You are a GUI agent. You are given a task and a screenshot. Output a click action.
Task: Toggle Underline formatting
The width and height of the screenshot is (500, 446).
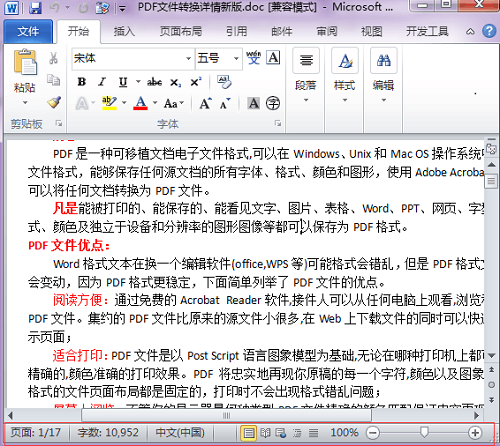[x=123, y=82]
